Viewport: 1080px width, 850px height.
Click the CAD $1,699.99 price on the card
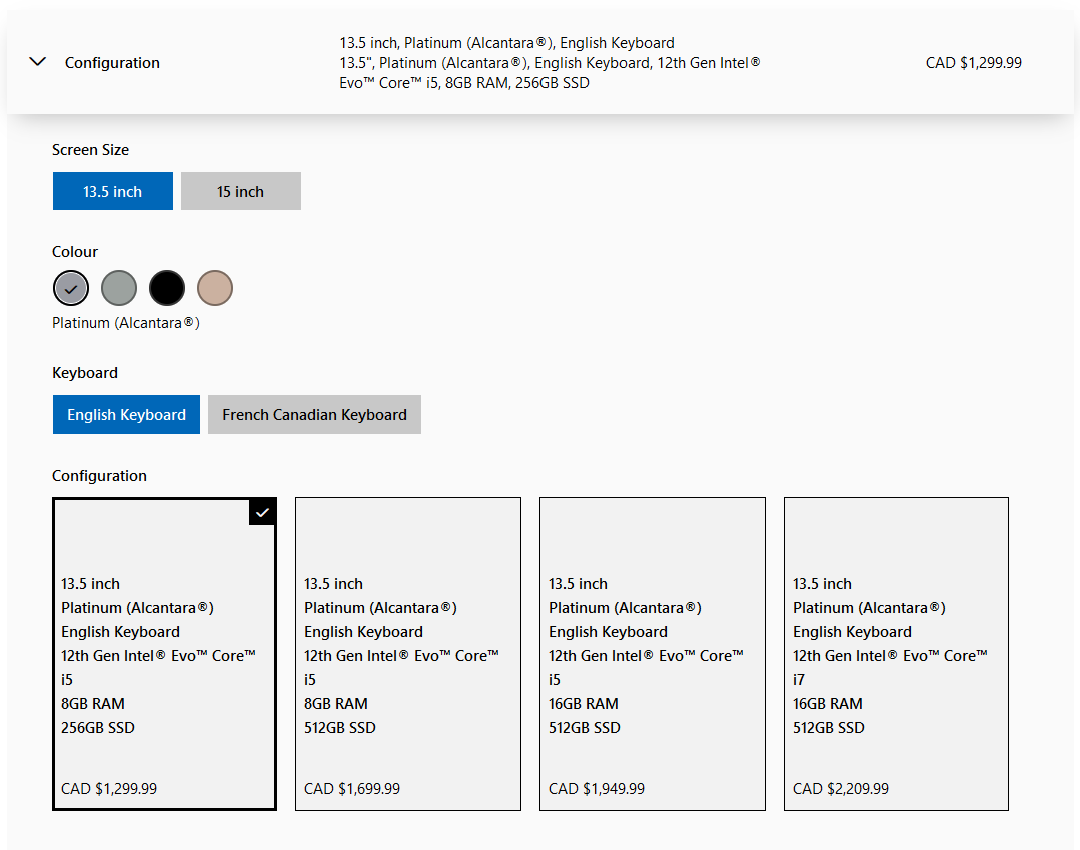tap(352, 789)
